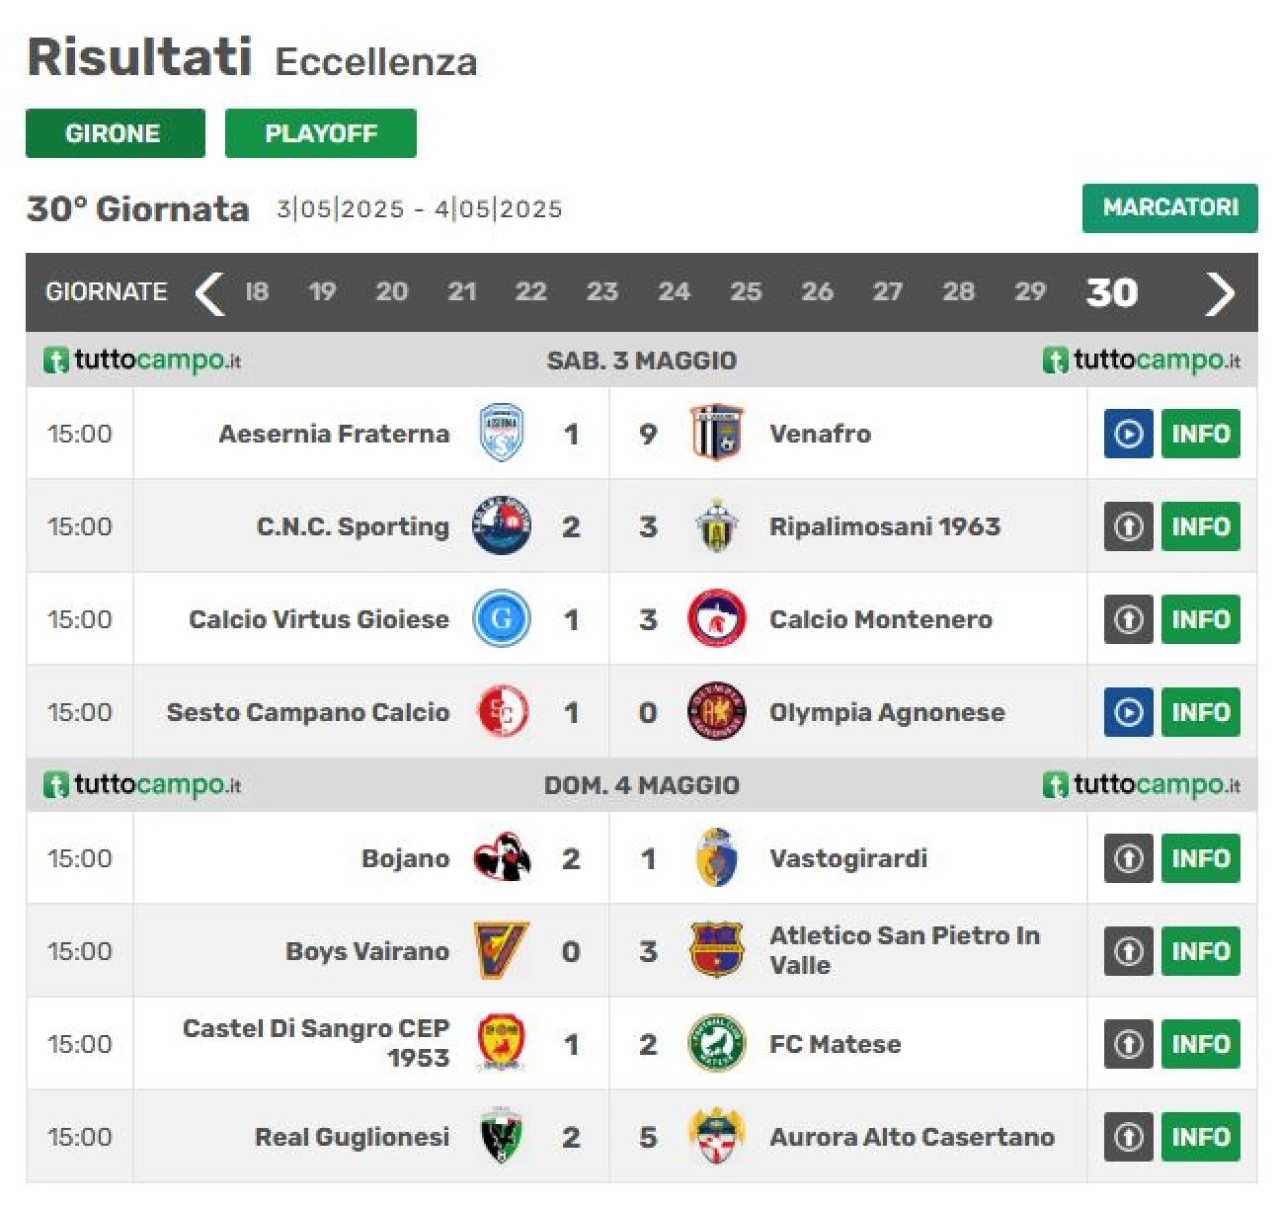The image size is (1280, 1205).
Task: Click the C.N.C. Sporting team logo
Action: click(501, 526)
